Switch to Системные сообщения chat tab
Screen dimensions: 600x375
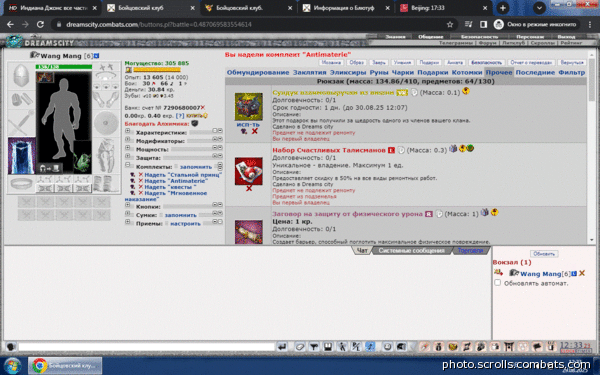(x=412, y=251)
